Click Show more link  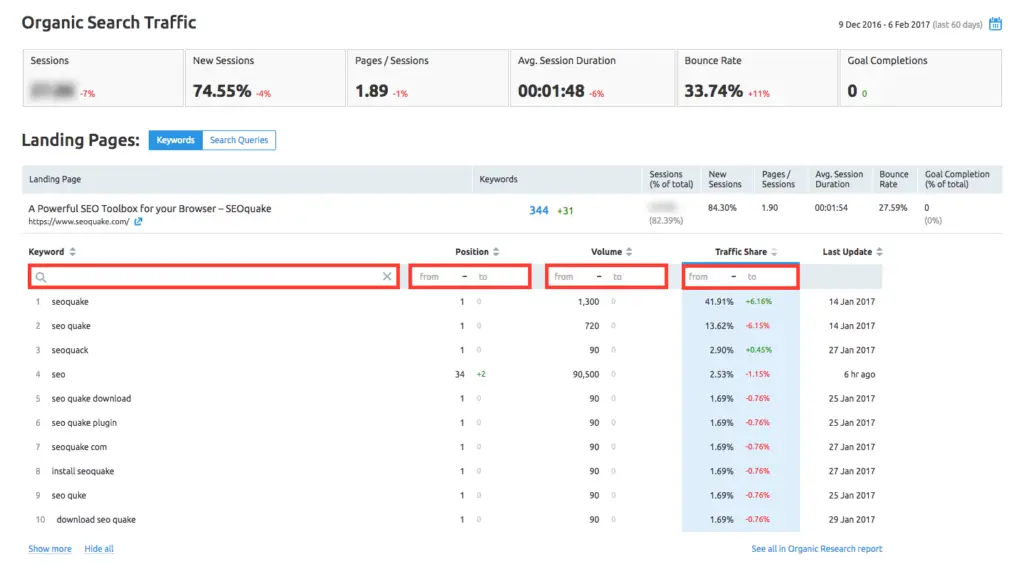[x=50, y=549]
